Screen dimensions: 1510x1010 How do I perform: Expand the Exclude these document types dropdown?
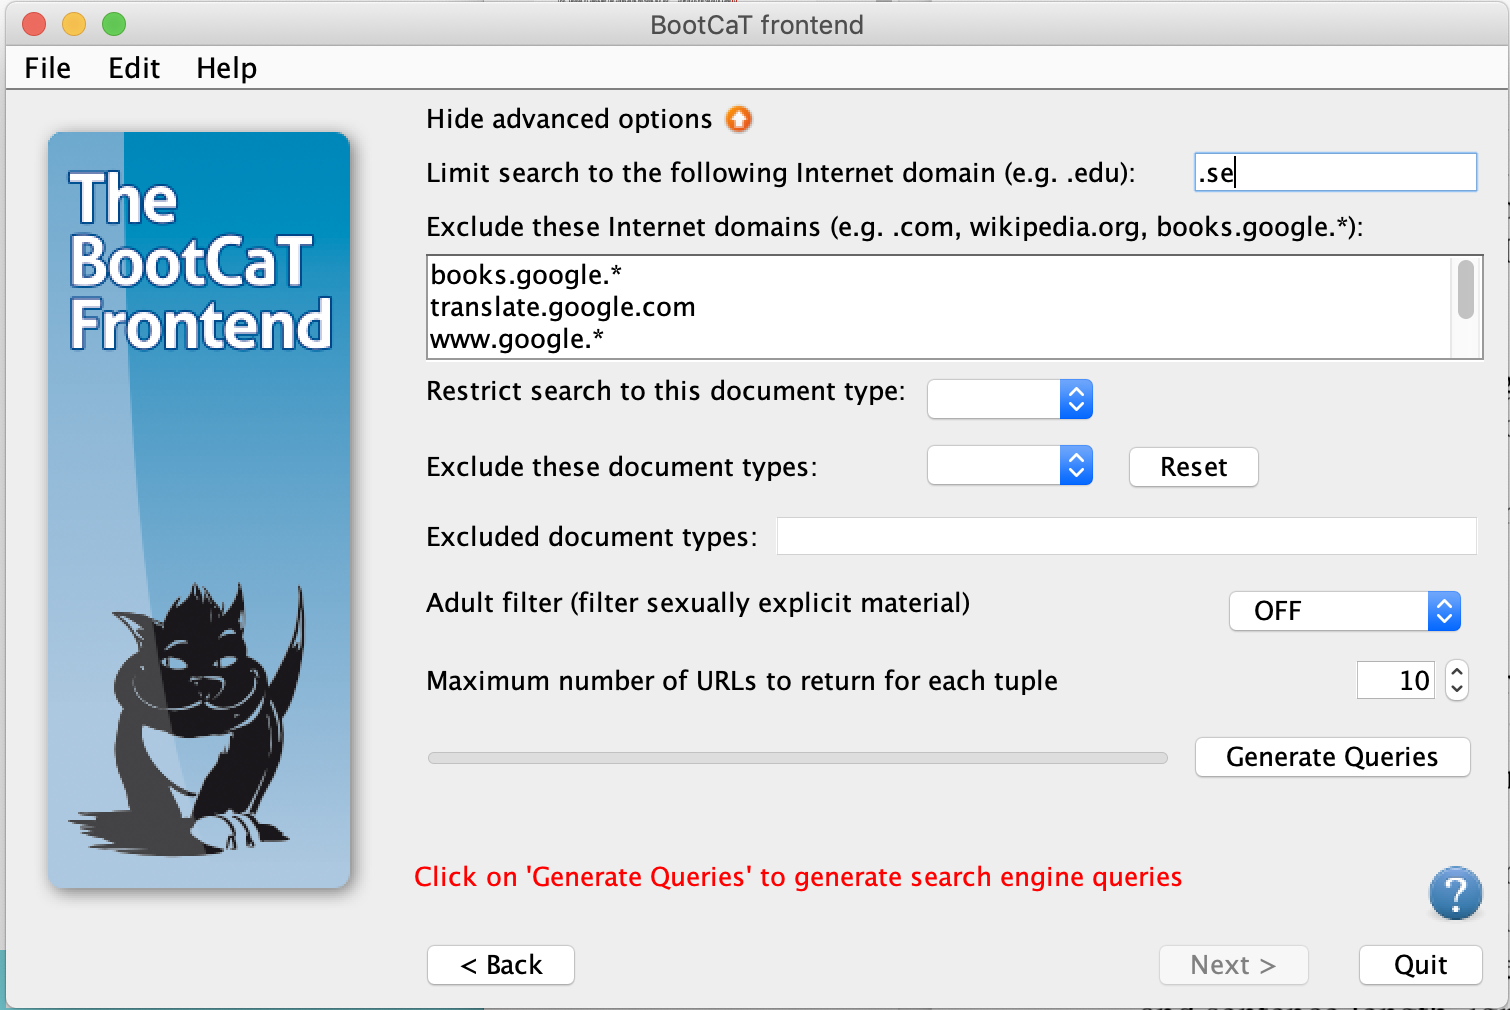click(1010, 465)
